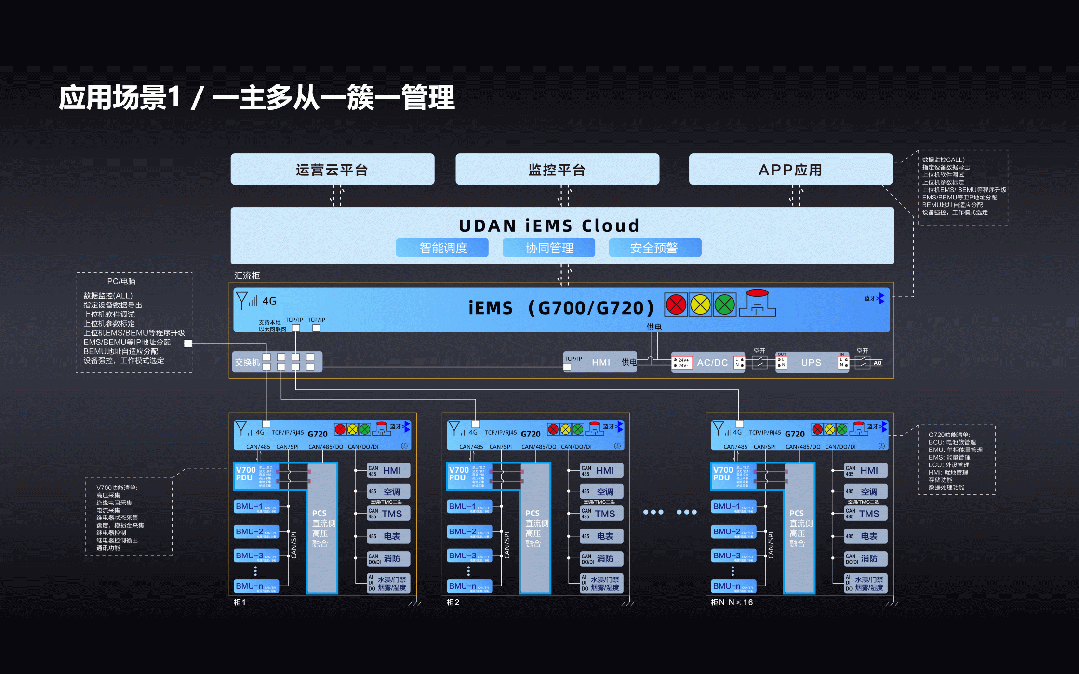Click the BMU-1 block in cabinet N
Image resolution: width=1079 pixels, height=674 pixels.
point(727,507)
